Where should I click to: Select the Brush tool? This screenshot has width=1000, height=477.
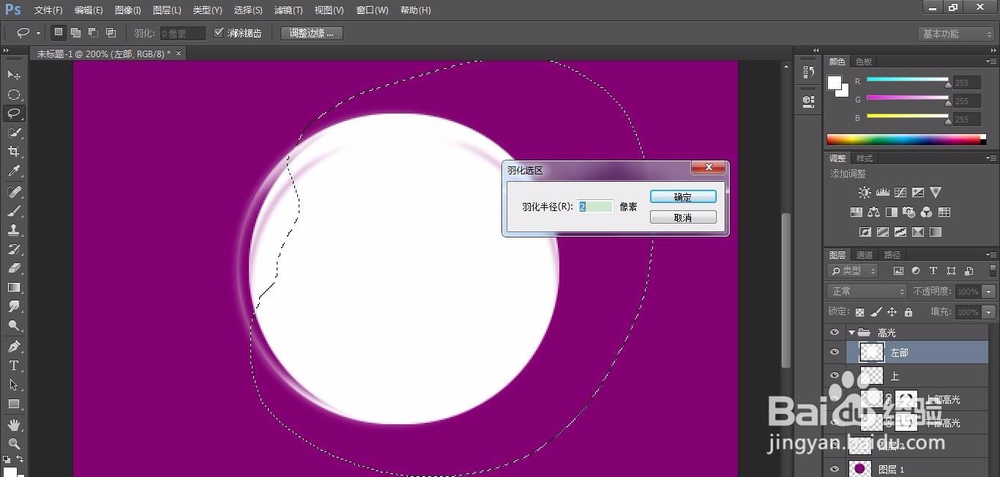[x=14, y=211]
